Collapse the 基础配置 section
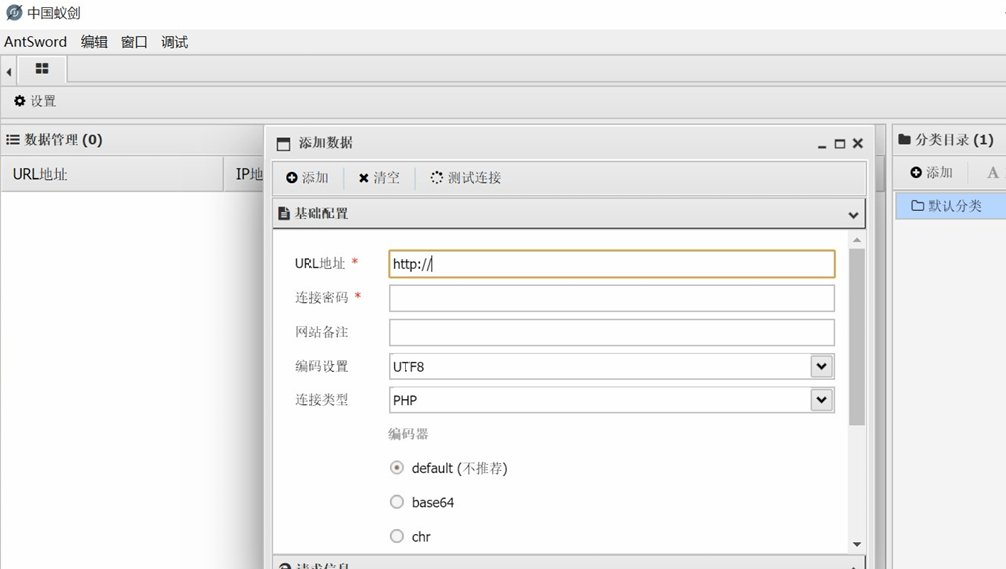 pyautogui.click(x=852, y=214)
